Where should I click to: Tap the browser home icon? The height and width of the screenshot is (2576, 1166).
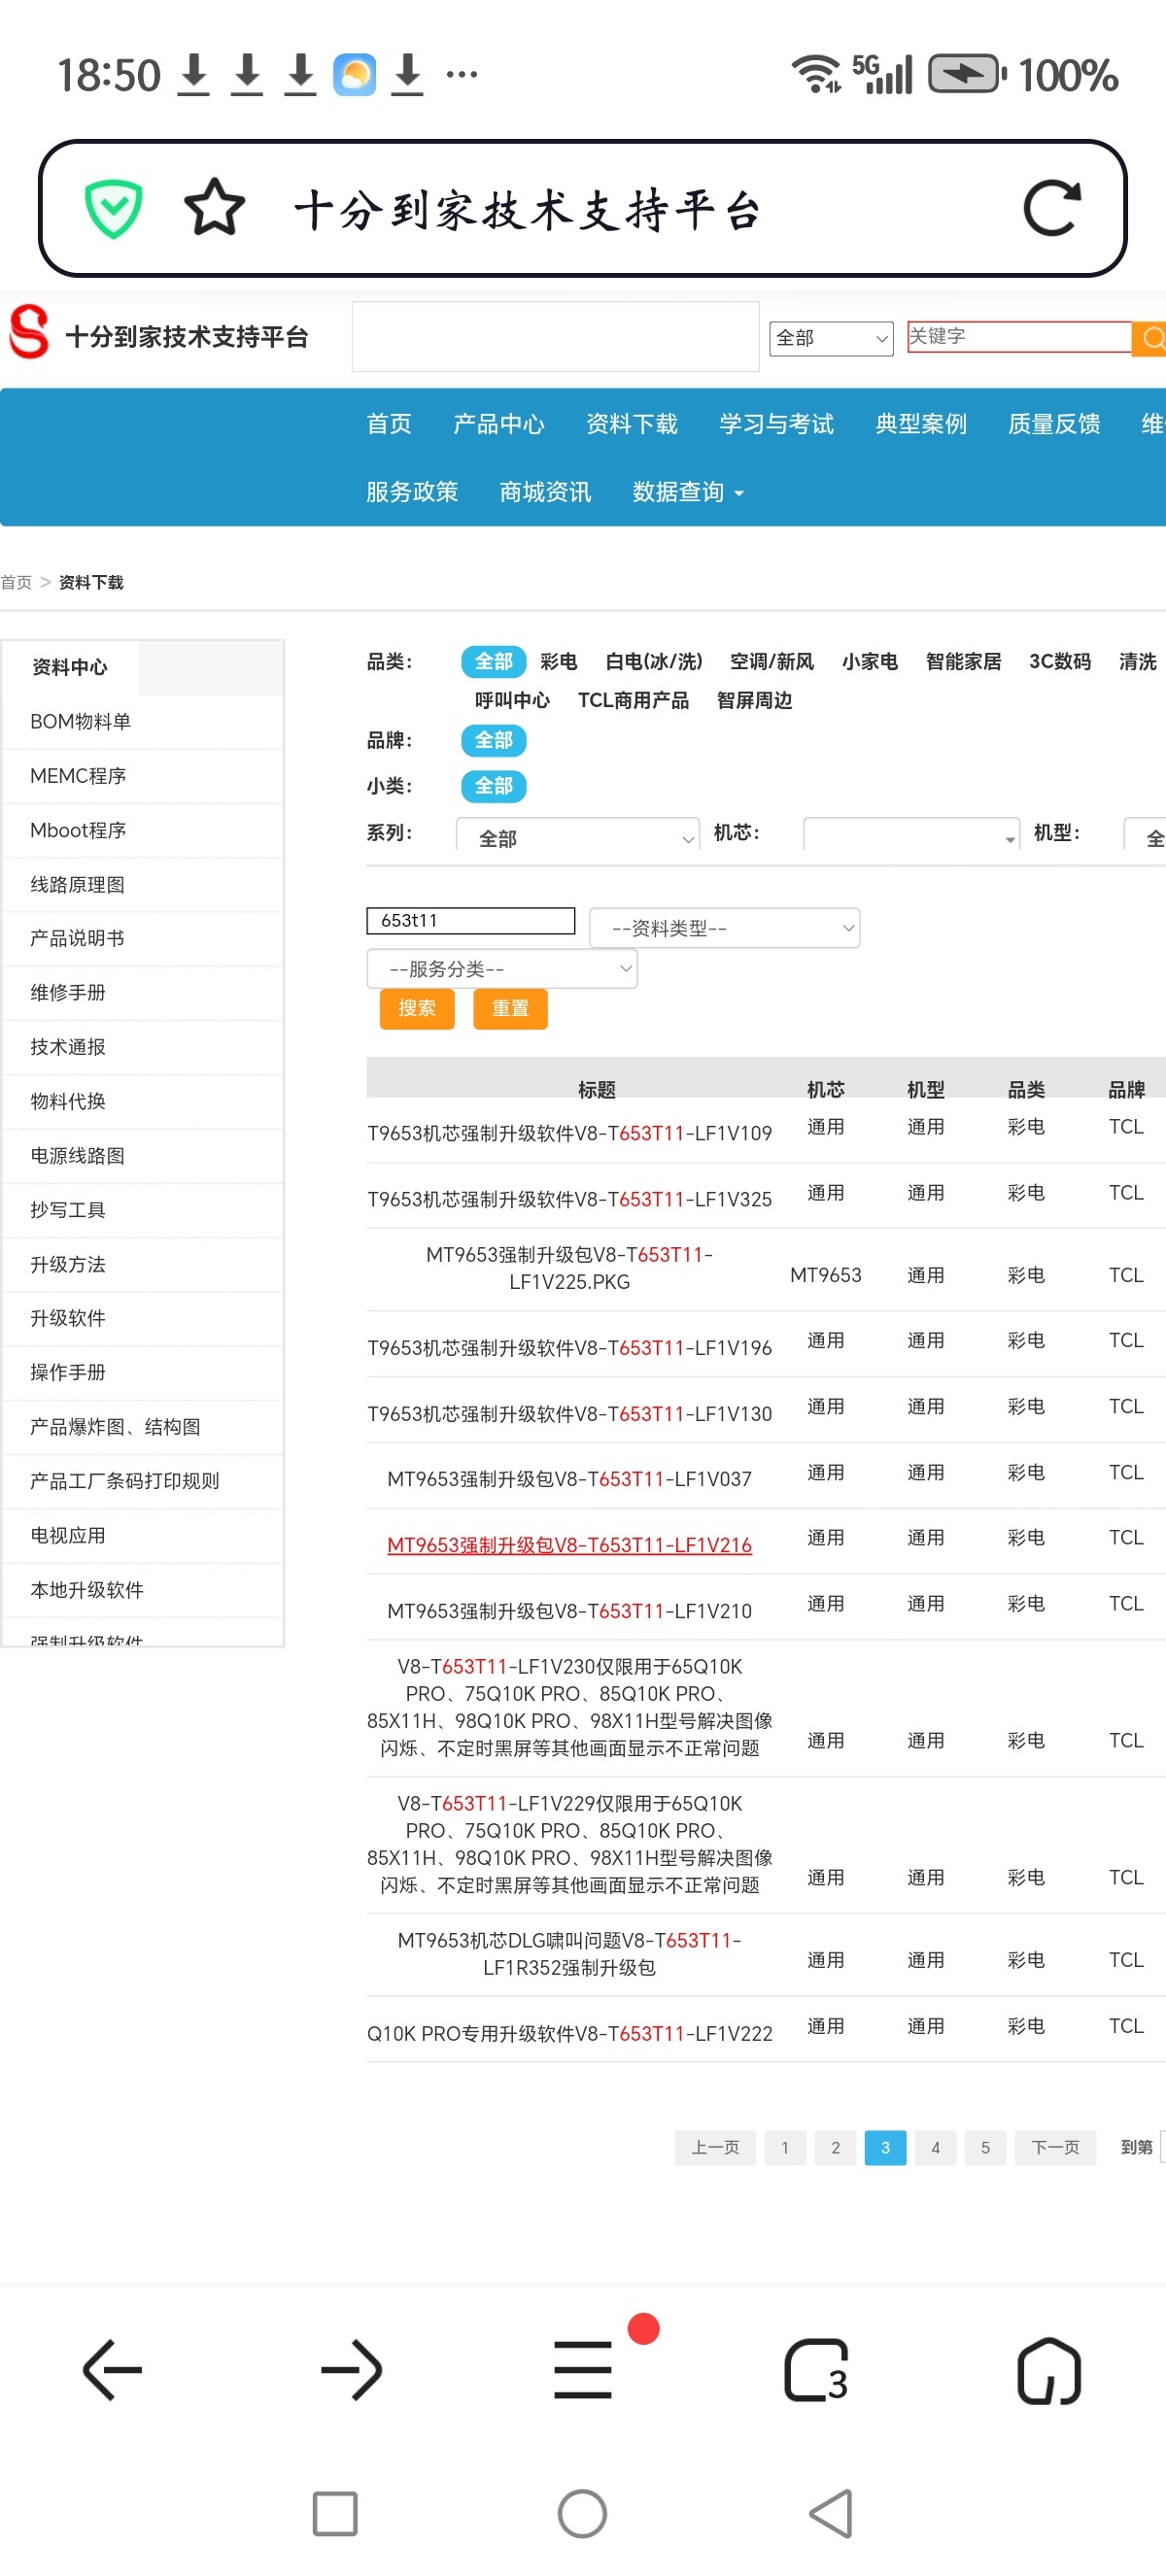pyautogui.click(x=1049, y=2370)
